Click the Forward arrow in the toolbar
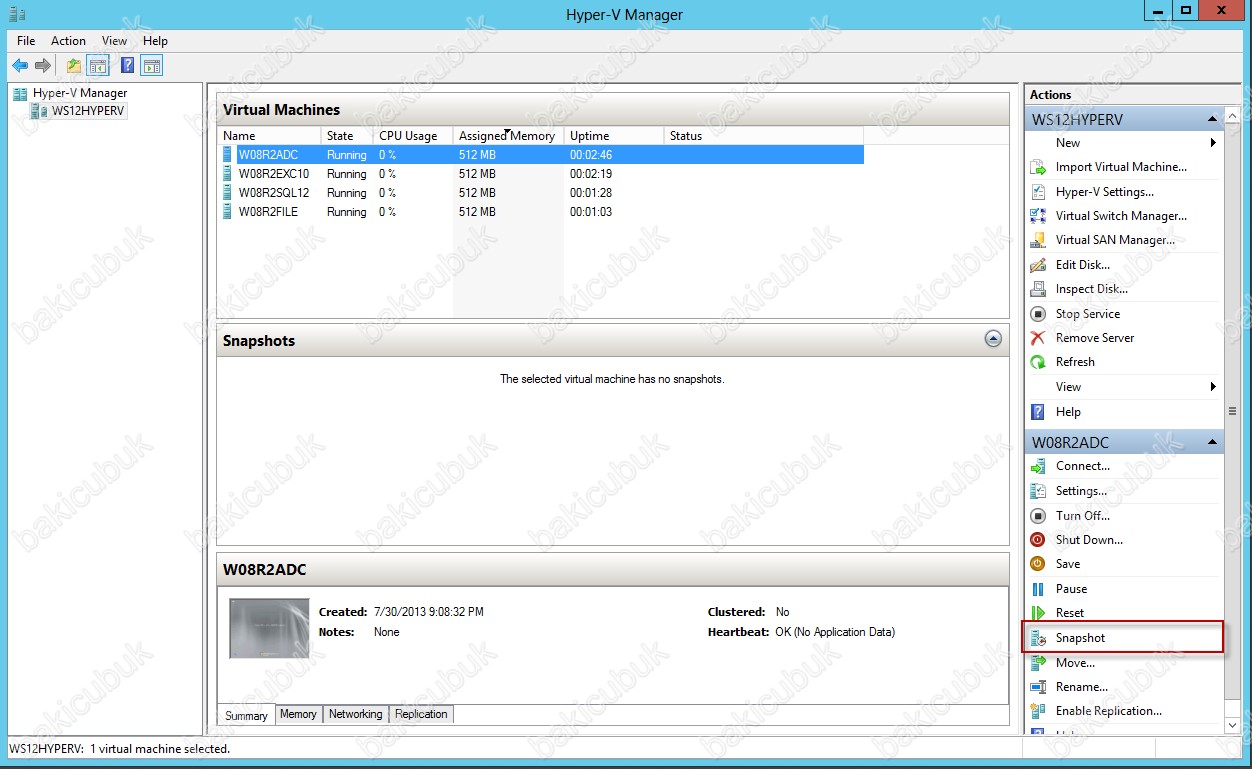The image size is (1252, 769). pyautogui.click(x=43, y=66)
